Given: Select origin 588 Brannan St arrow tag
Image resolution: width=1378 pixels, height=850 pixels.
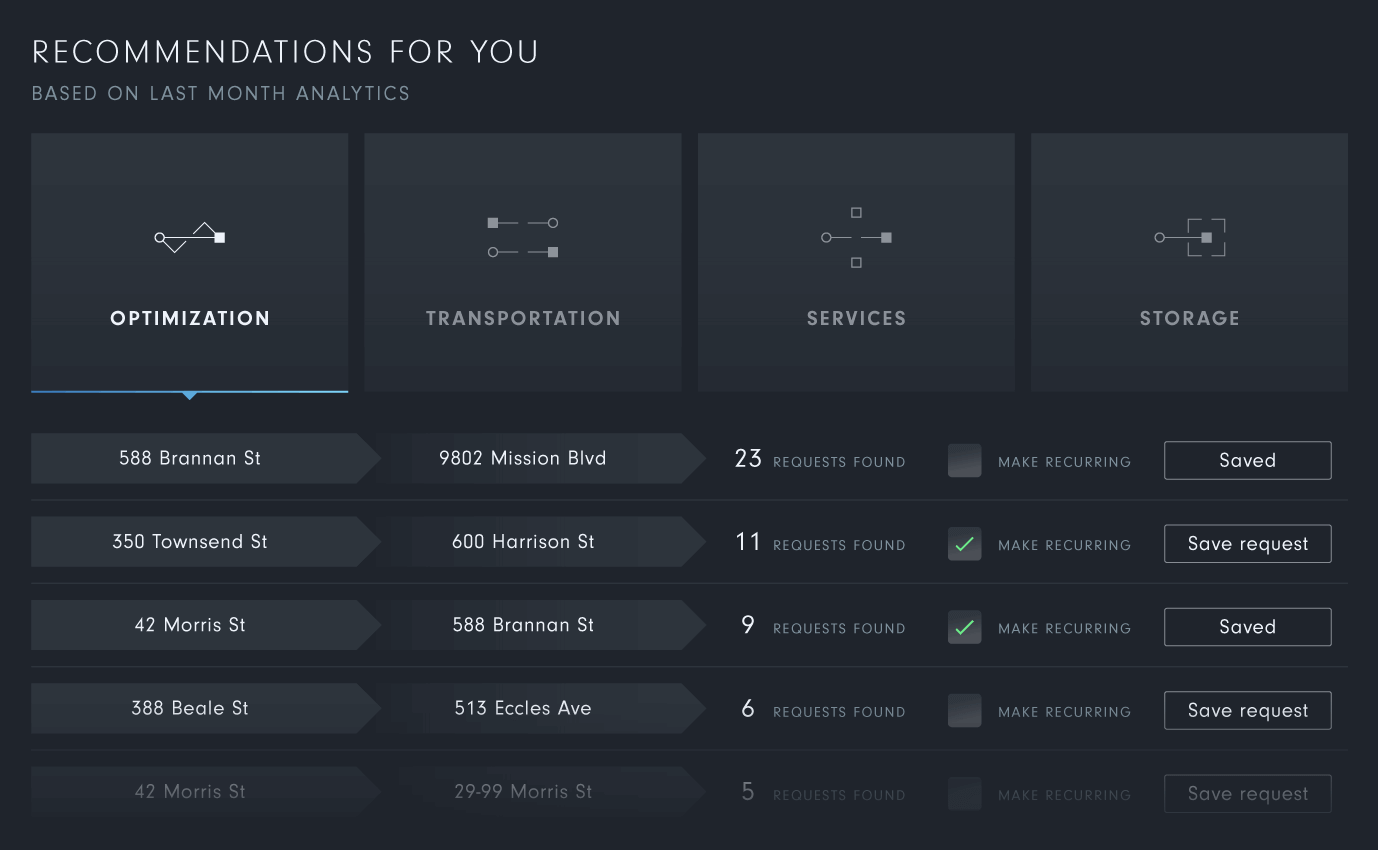Looking at the screenshot, I should 206,458.
